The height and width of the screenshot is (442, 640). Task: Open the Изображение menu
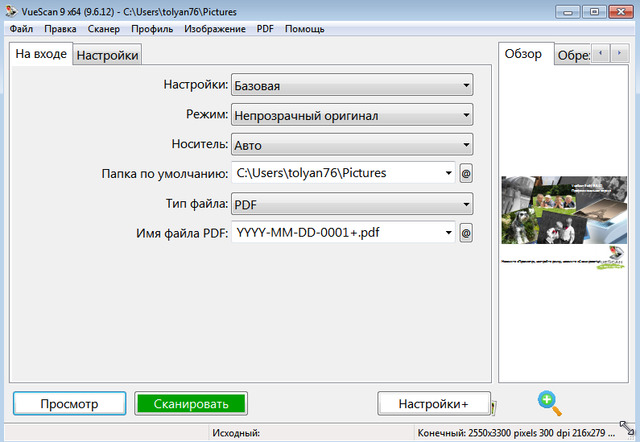(215, 29)
